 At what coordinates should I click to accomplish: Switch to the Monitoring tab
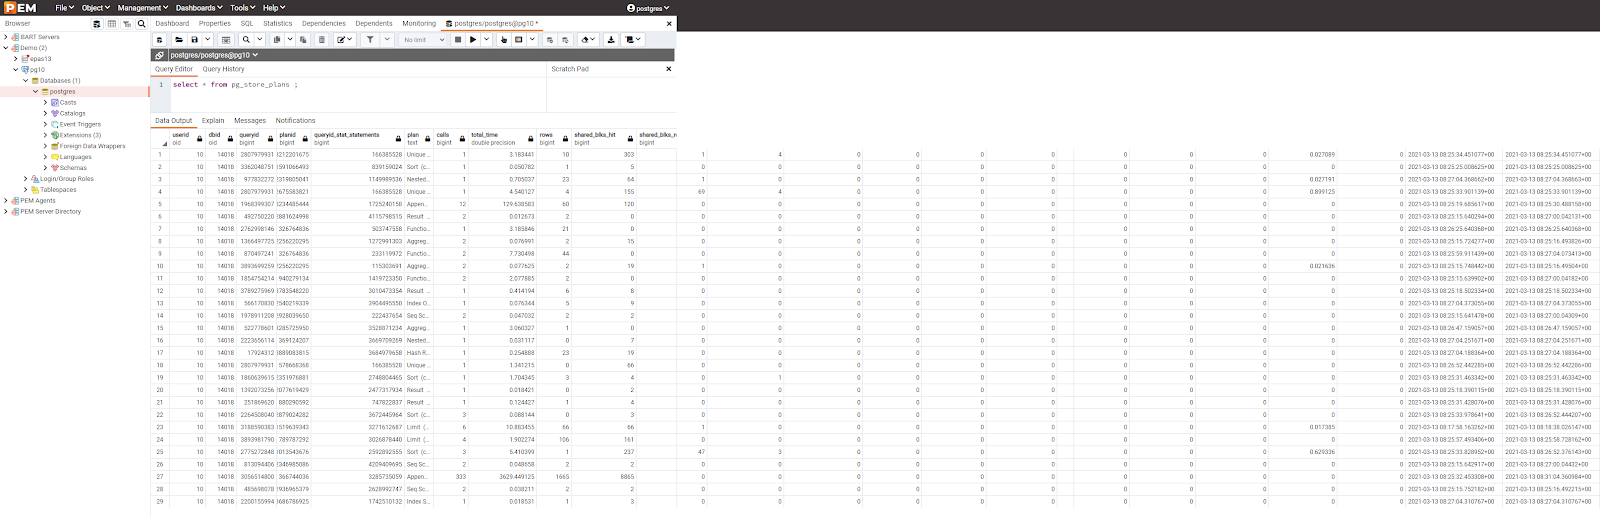[419, 23]
